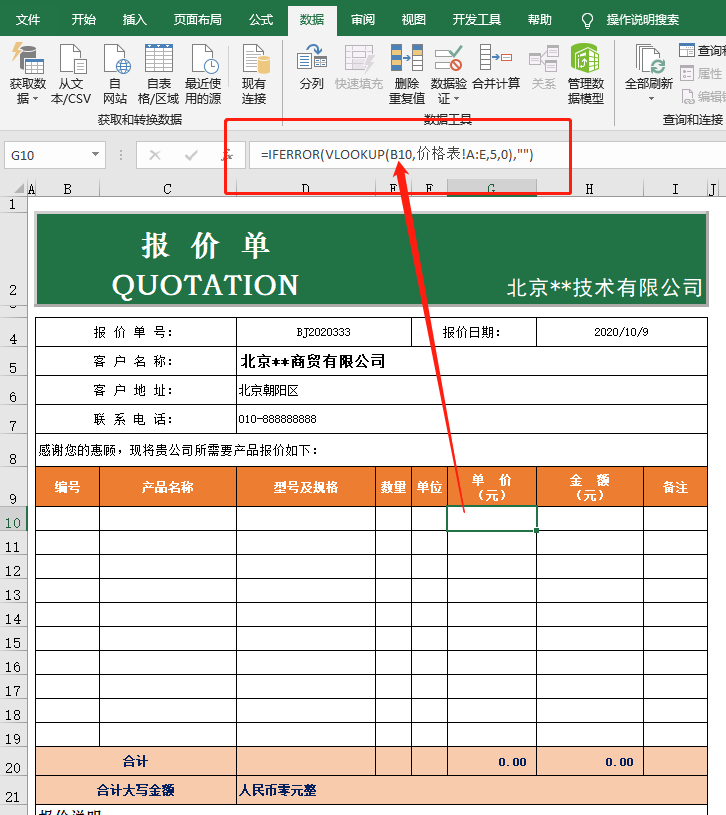726x815 pixels.
Task: Click the select-all corner triangle
Action: coord(19,188)
